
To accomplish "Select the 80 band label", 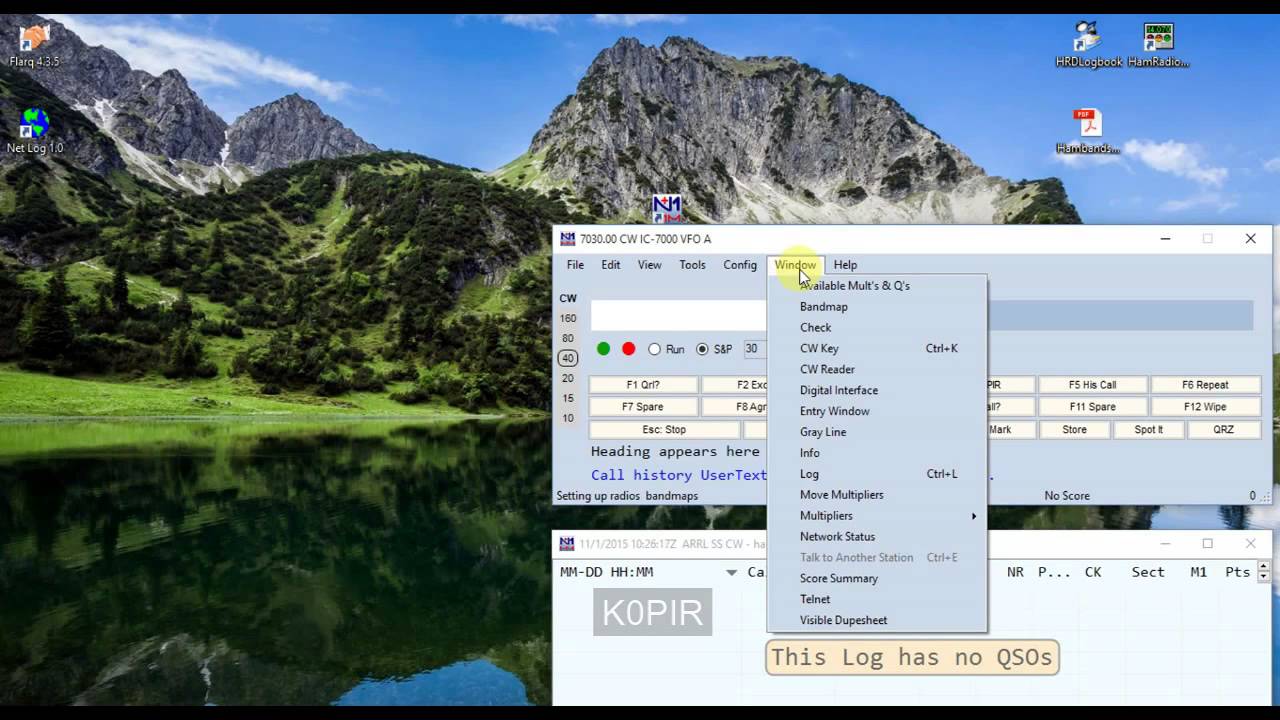I will pos(568,339).
